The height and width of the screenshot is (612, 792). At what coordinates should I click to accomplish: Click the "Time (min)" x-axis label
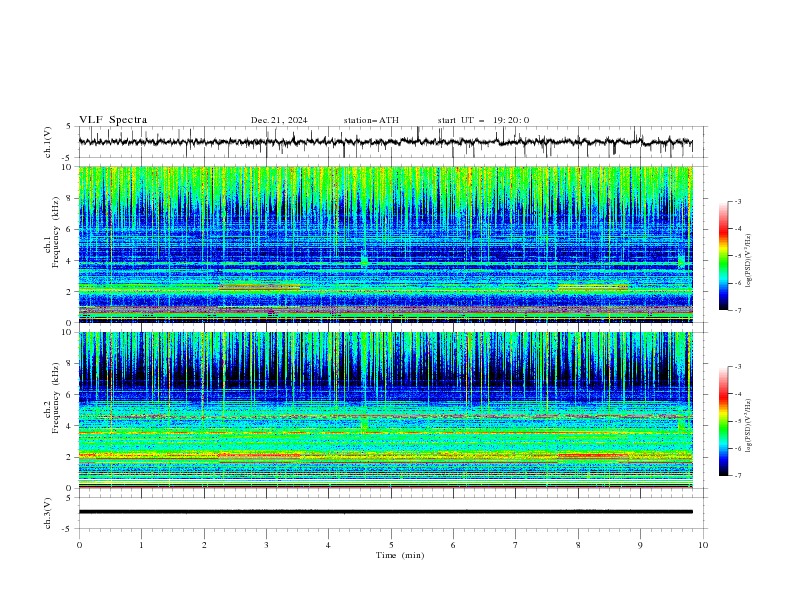(x=400, y=555)
